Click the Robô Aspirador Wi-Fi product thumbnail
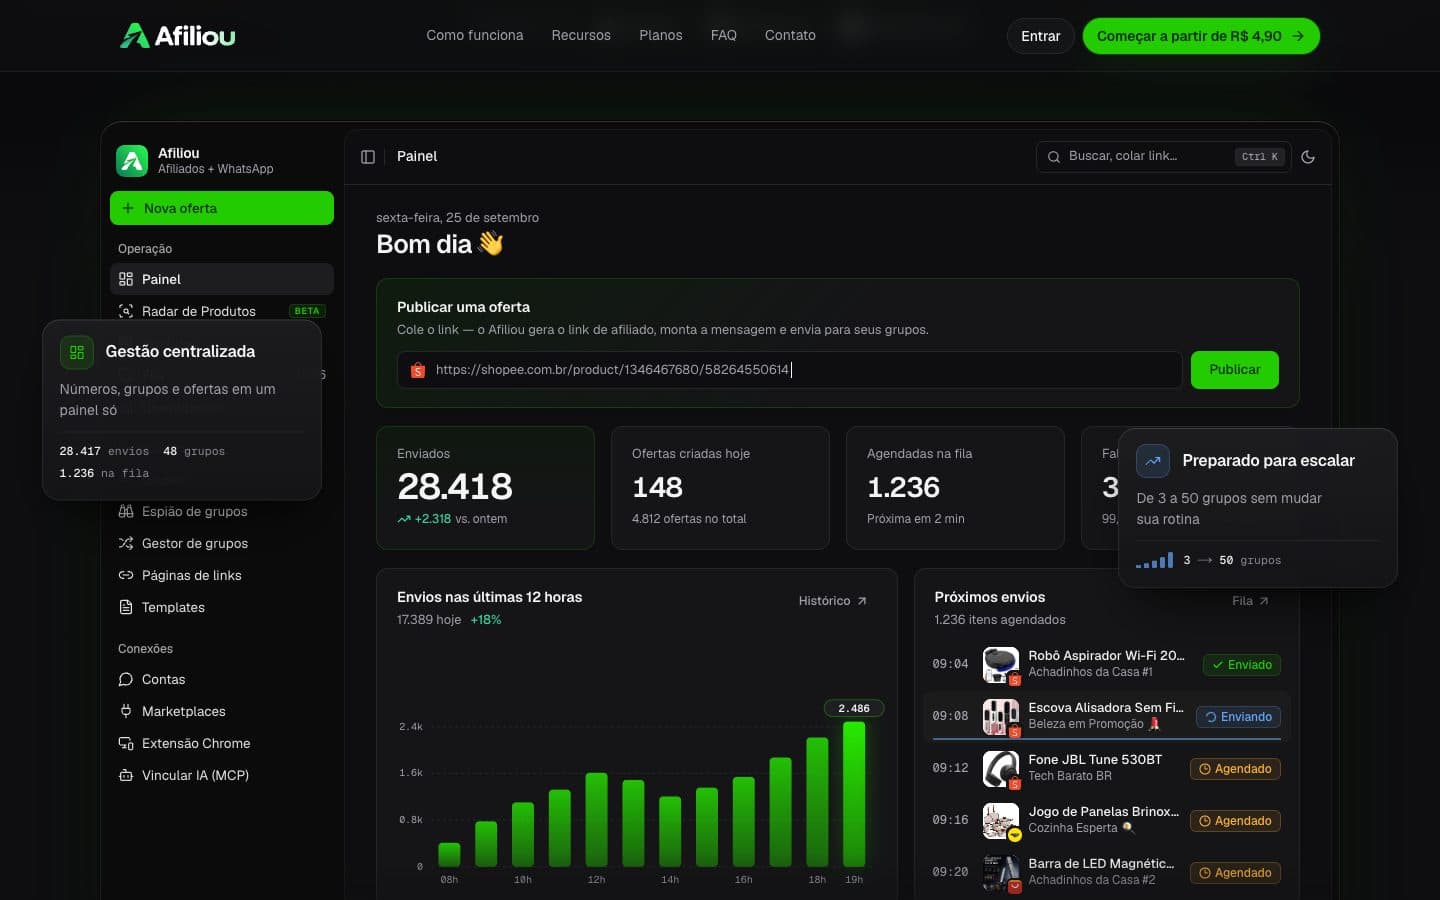Screen dimensions: 1440x900 (x=1001, y=665)
